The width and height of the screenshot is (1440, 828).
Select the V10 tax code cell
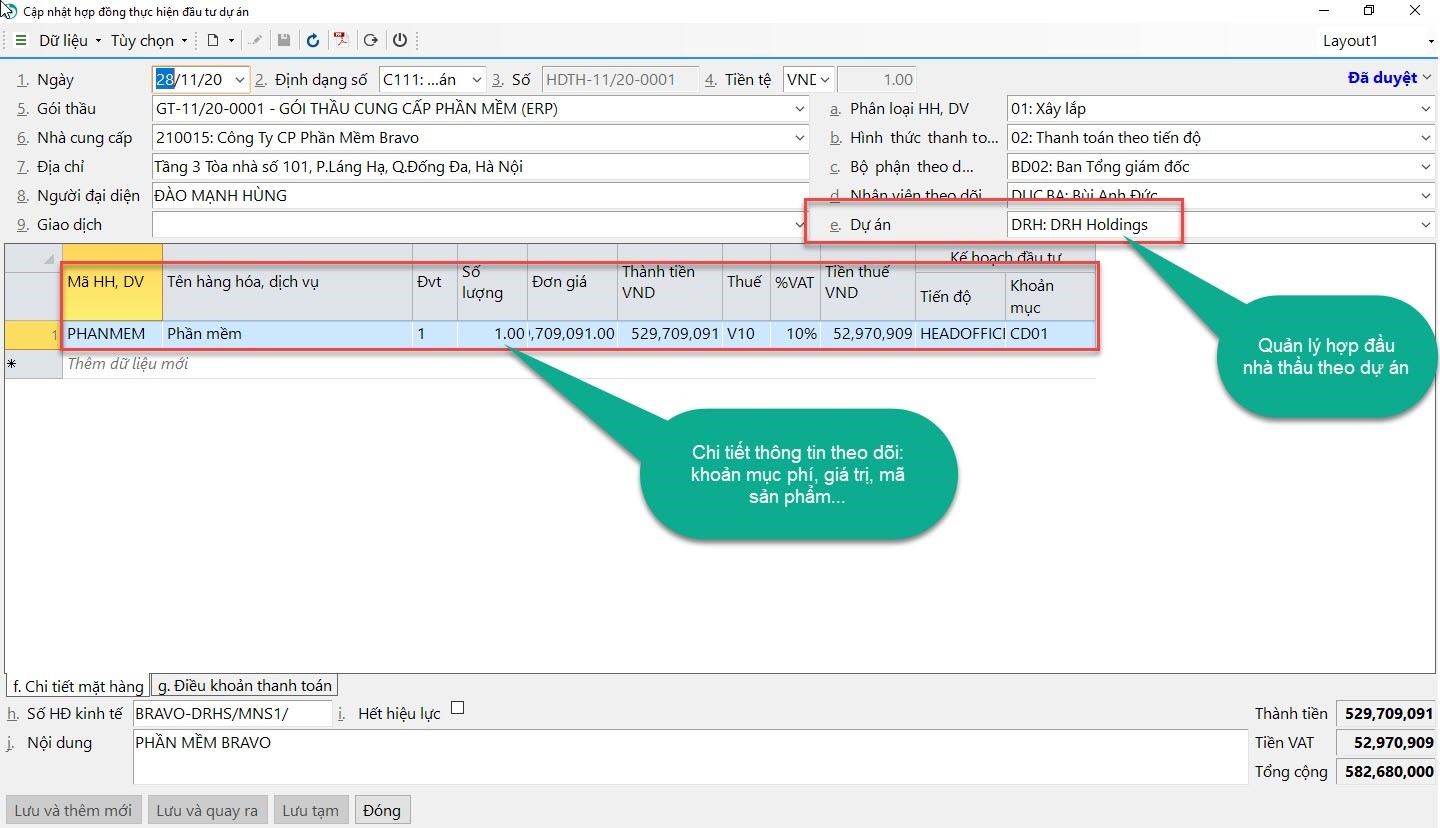pos(746,334)
